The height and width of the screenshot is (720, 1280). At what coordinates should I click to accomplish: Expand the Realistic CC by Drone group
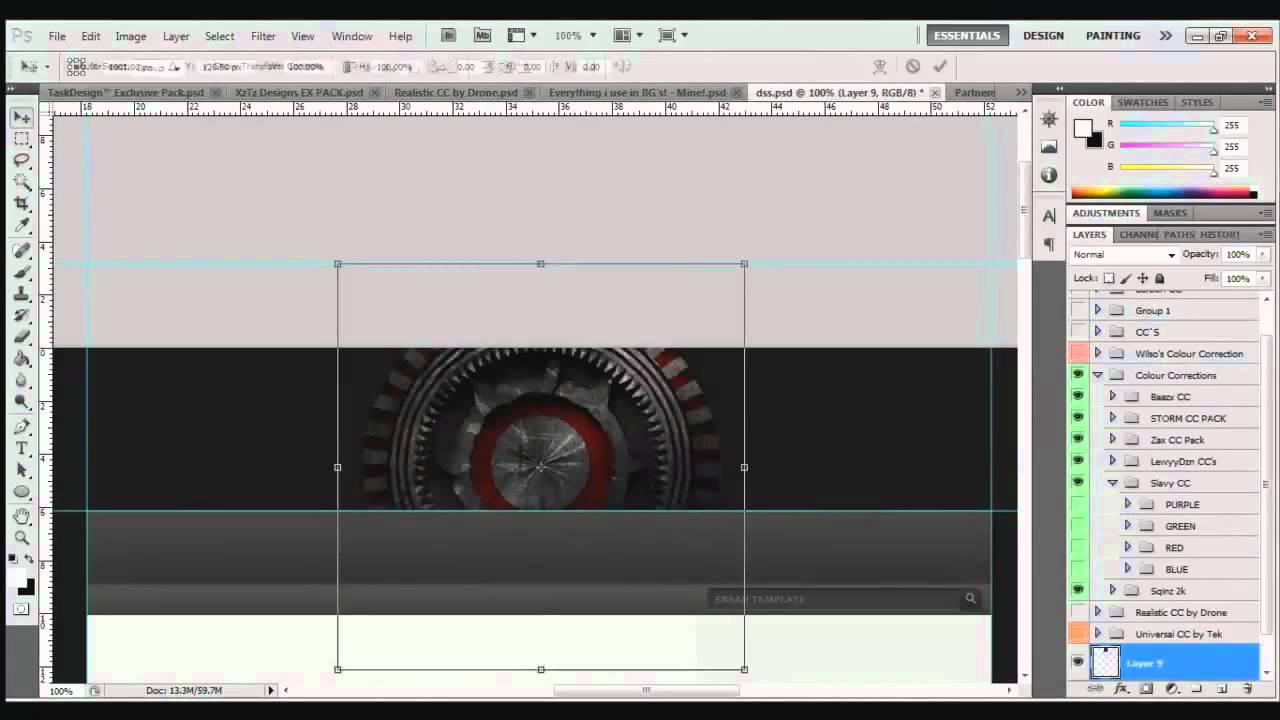point(1097,612)
